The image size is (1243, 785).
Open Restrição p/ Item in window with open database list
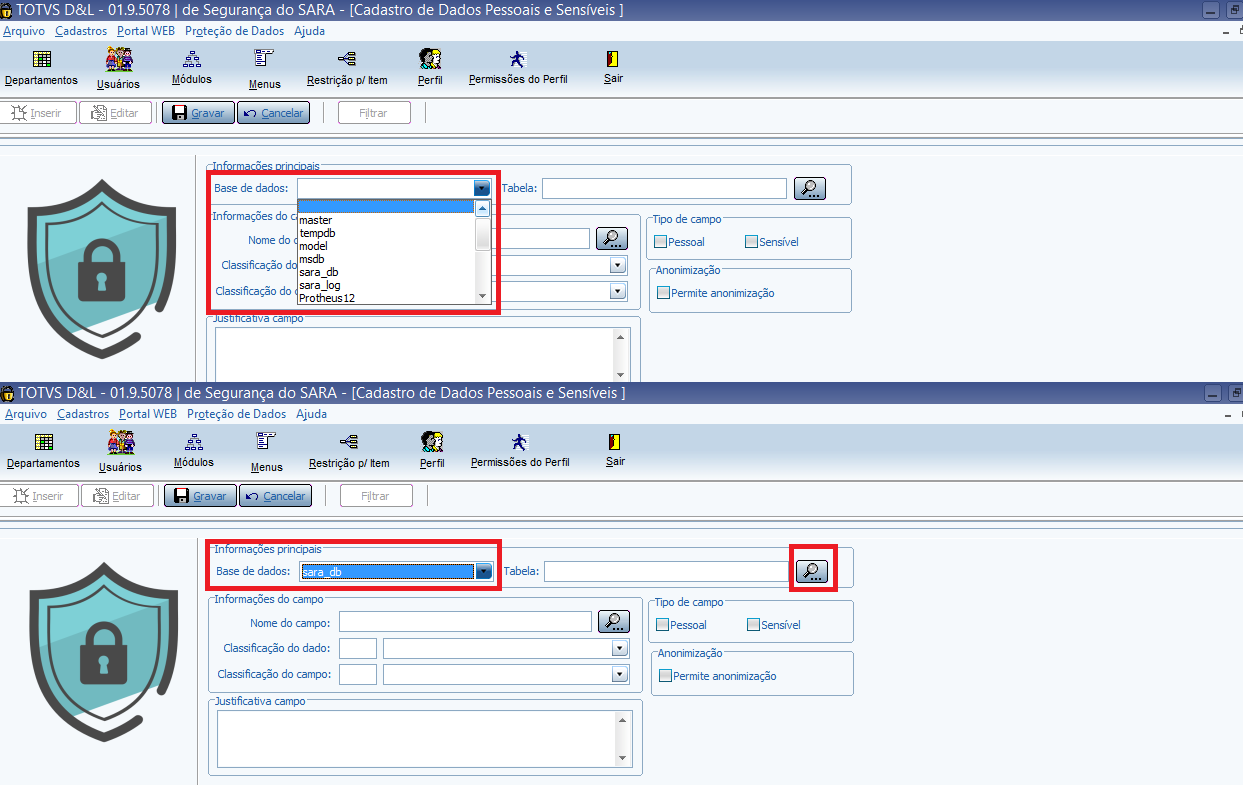[347, 68]
